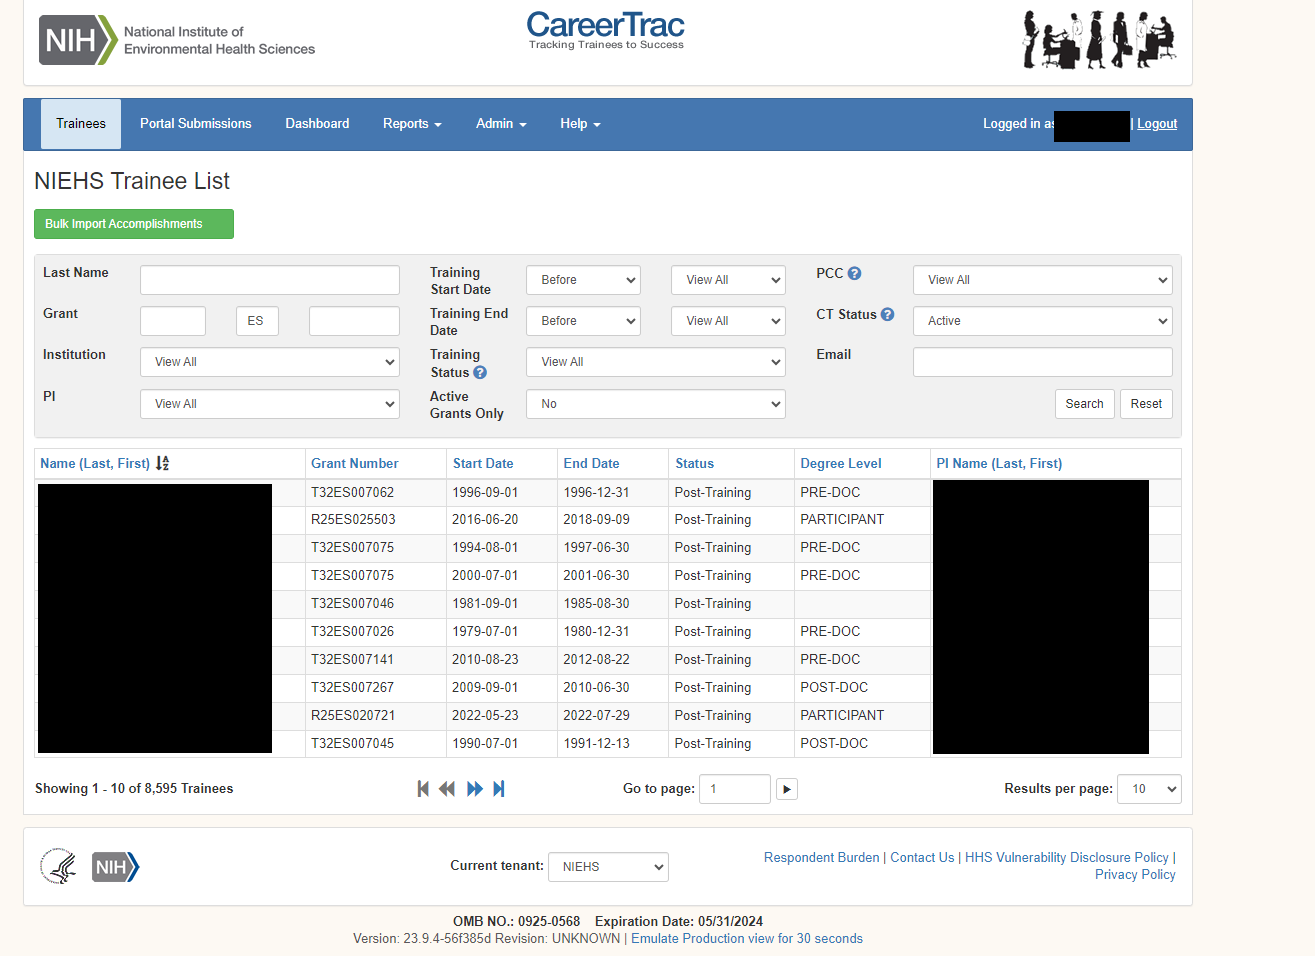Go to the previous results page

(x=447, y=789)
